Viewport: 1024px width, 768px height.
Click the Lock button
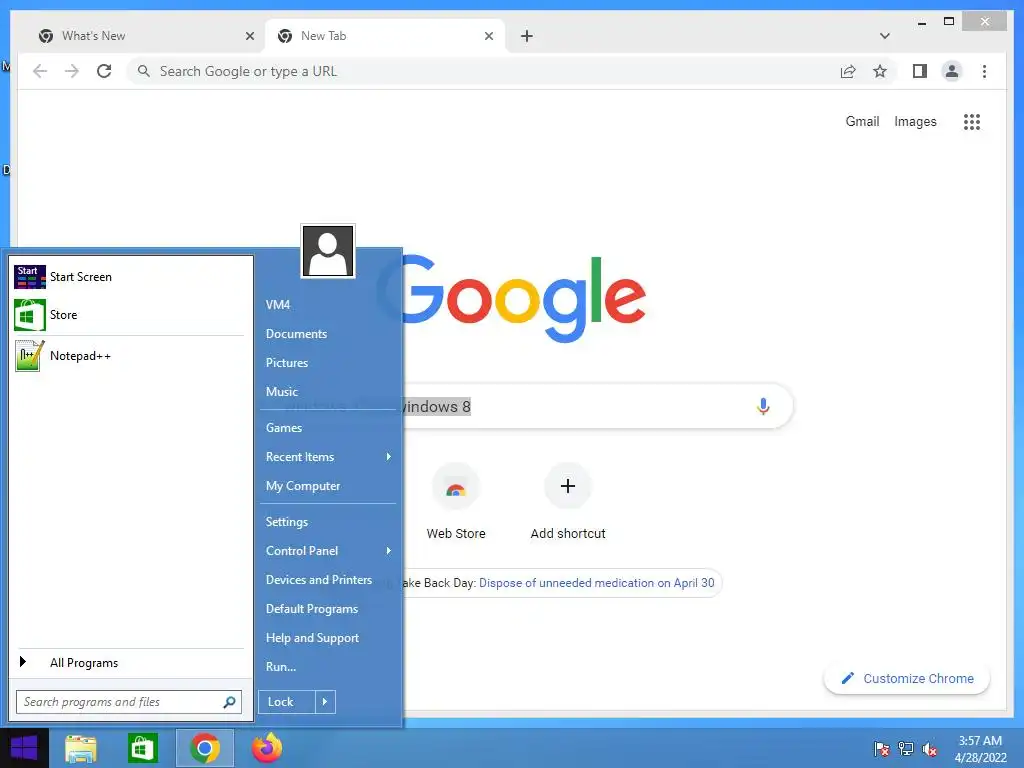pos(287,702)
